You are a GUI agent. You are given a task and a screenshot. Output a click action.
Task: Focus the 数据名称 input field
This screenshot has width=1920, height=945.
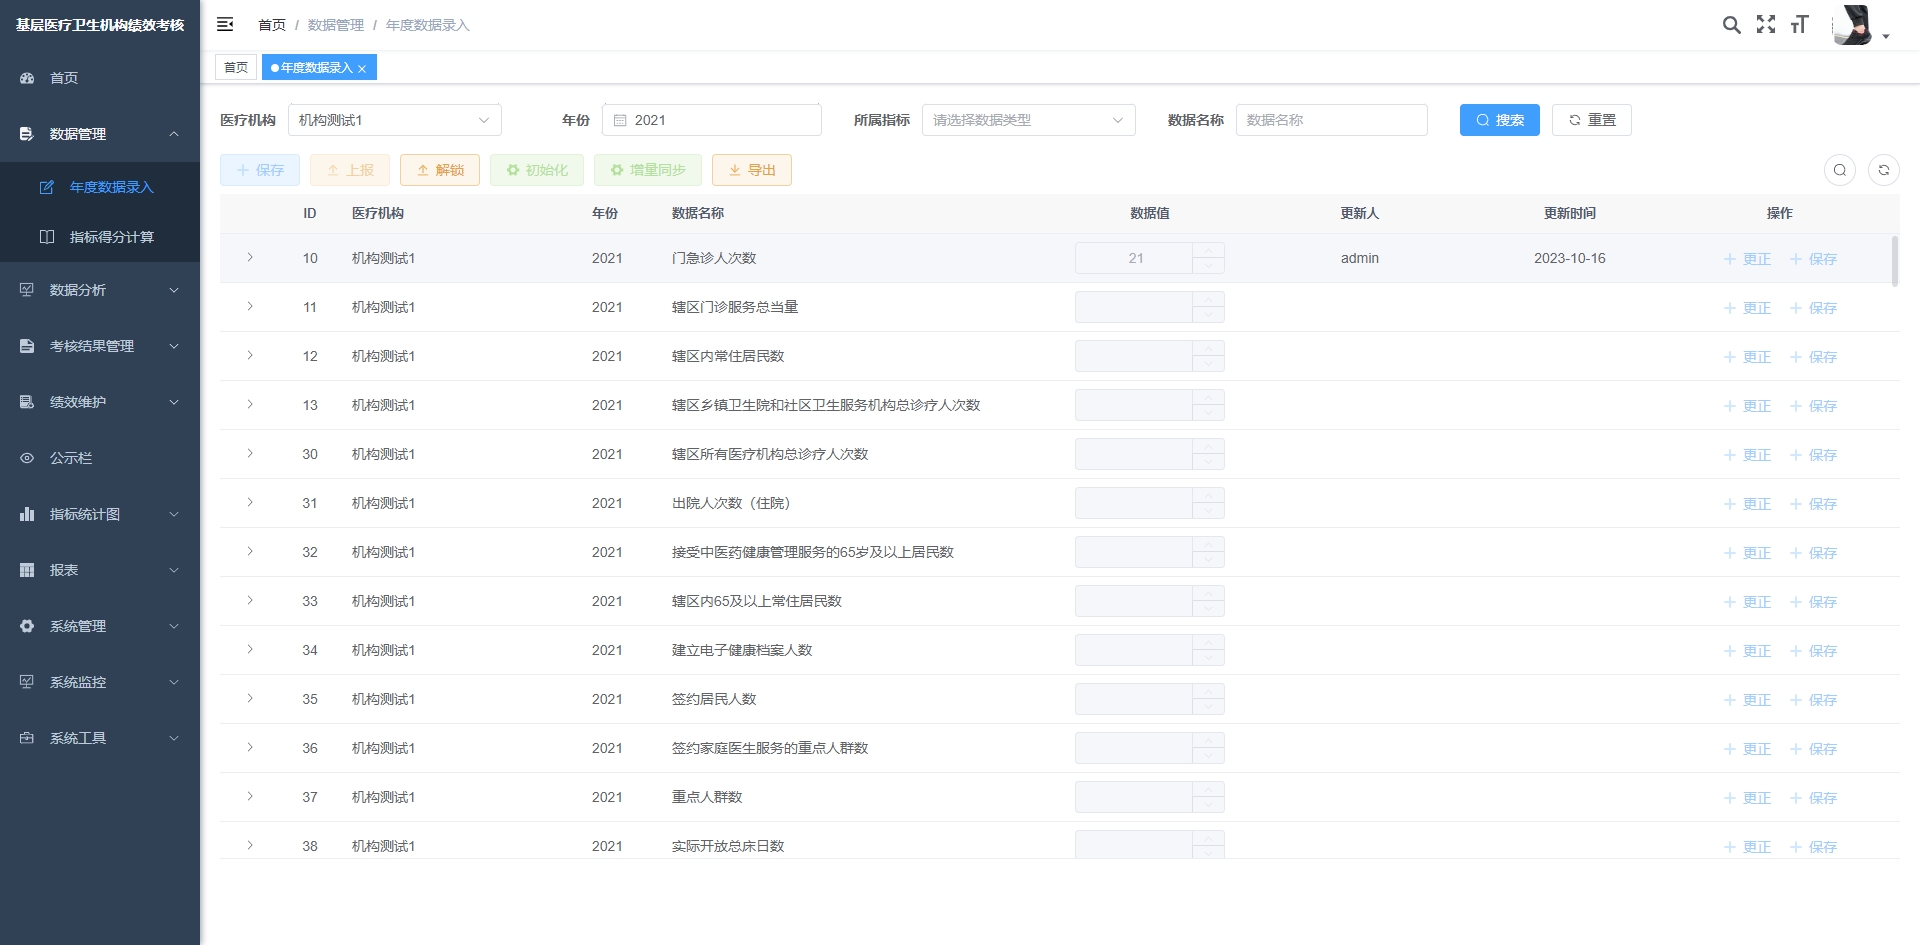click(1332, 120)
